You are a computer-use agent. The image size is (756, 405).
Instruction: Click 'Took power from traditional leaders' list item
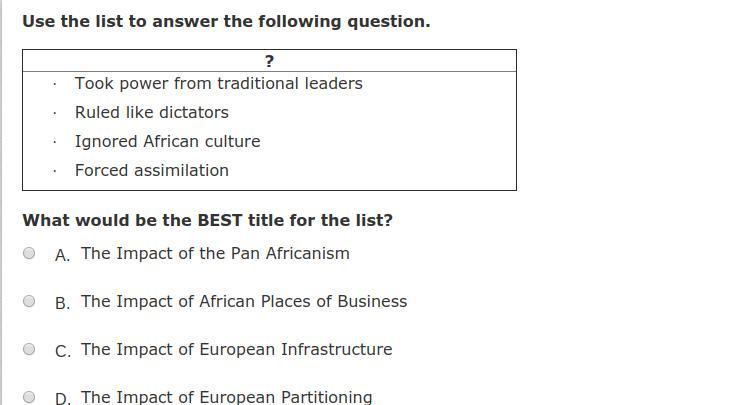(218, 83)
